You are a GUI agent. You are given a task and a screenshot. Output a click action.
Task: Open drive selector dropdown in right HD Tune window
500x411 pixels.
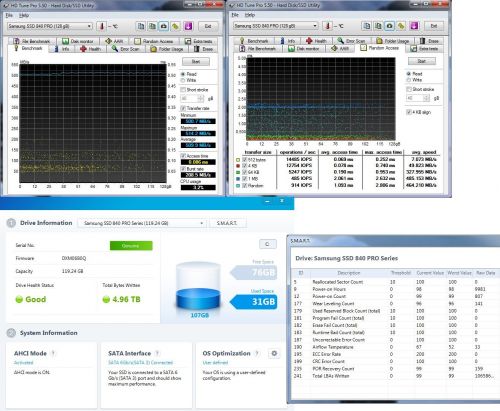point(276,26)
